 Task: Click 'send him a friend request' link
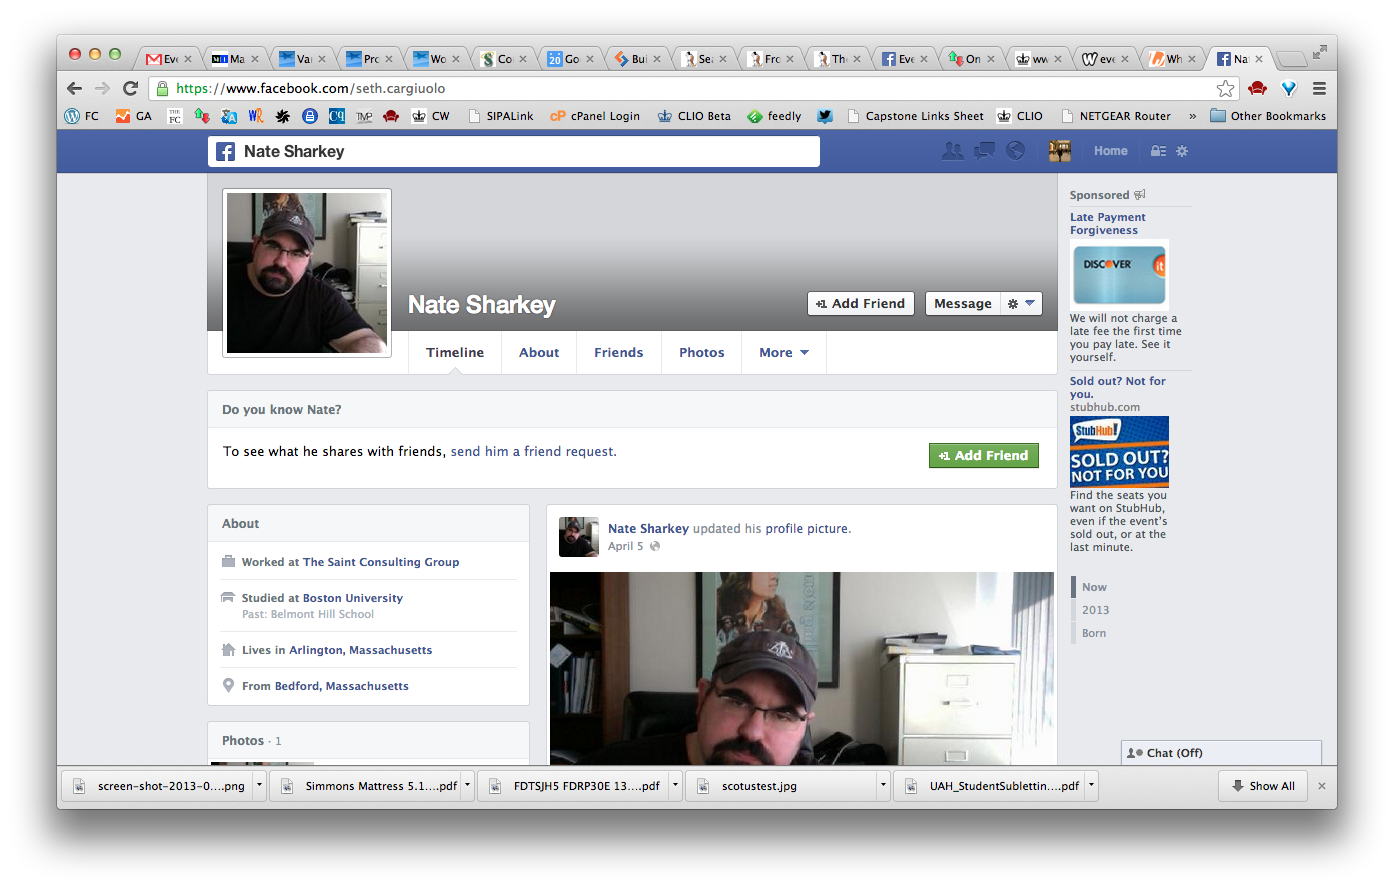tap(532, 452)
